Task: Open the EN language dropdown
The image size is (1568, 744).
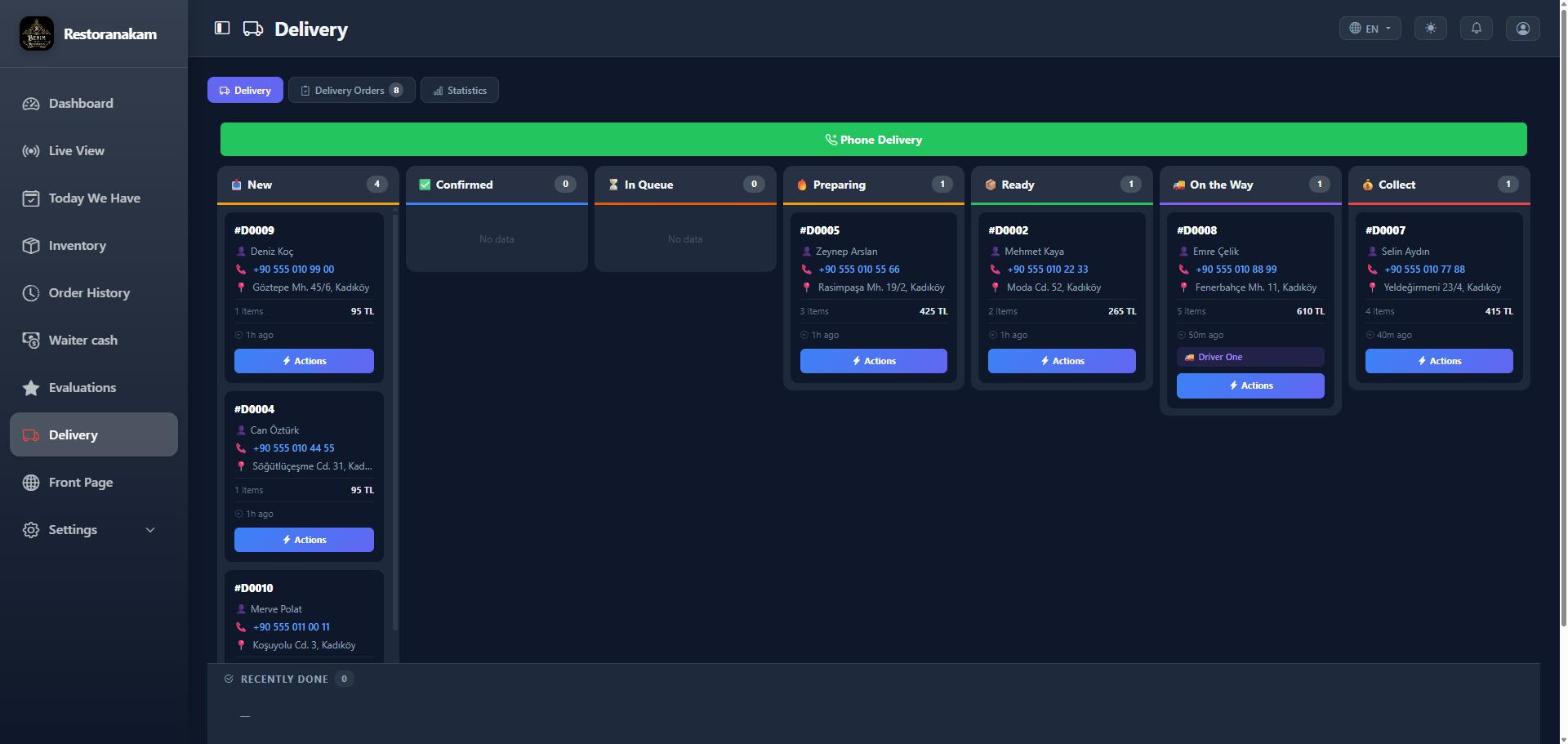Action: pyautogui.click(x=1370, y=28)
